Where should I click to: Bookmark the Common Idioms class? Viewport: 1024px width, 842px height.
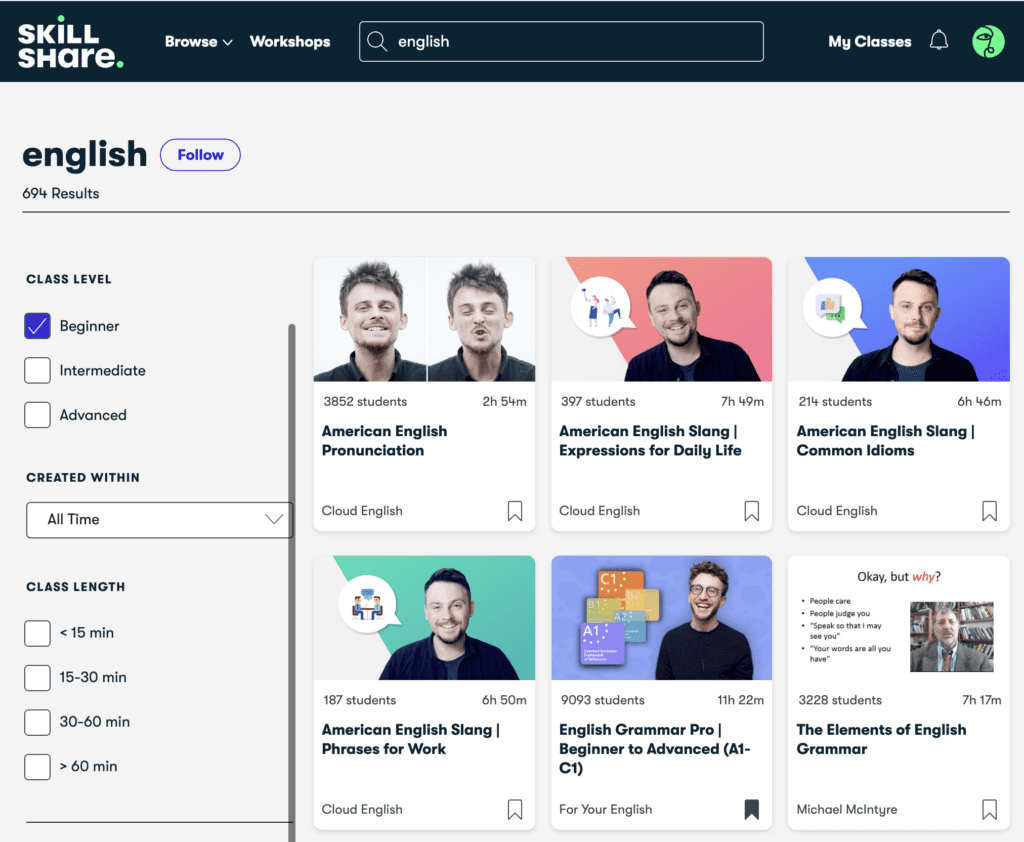pos(988,511)
